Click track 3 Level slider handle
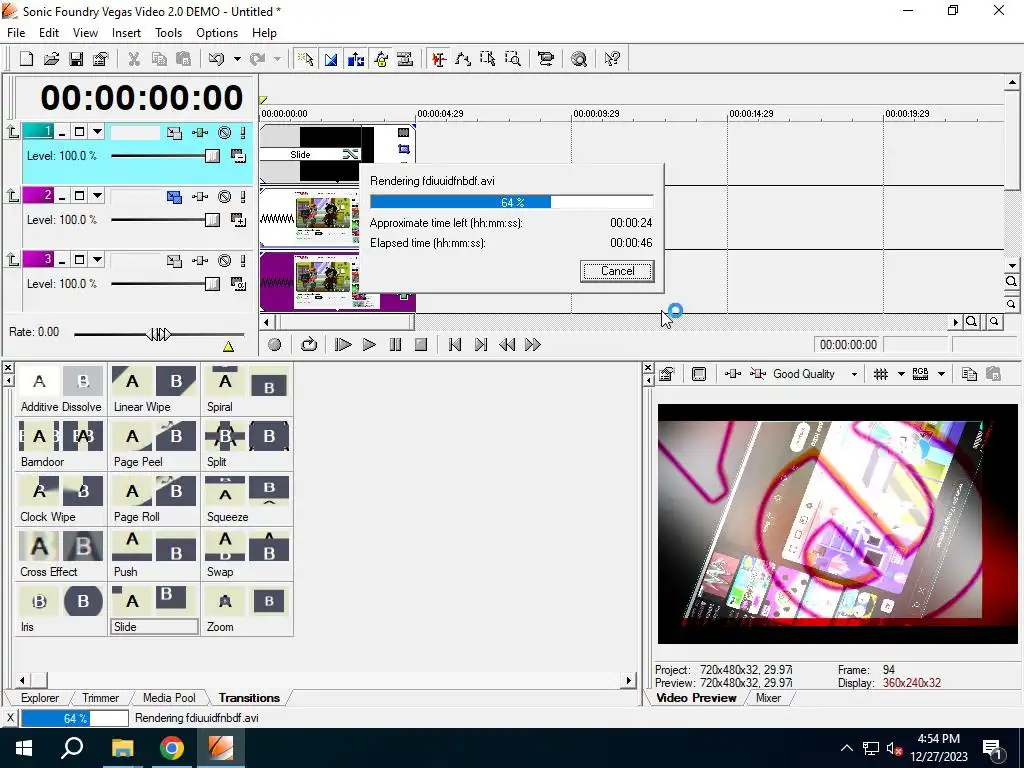Screen dimensions: 1024x768 [x=212, y=284]
